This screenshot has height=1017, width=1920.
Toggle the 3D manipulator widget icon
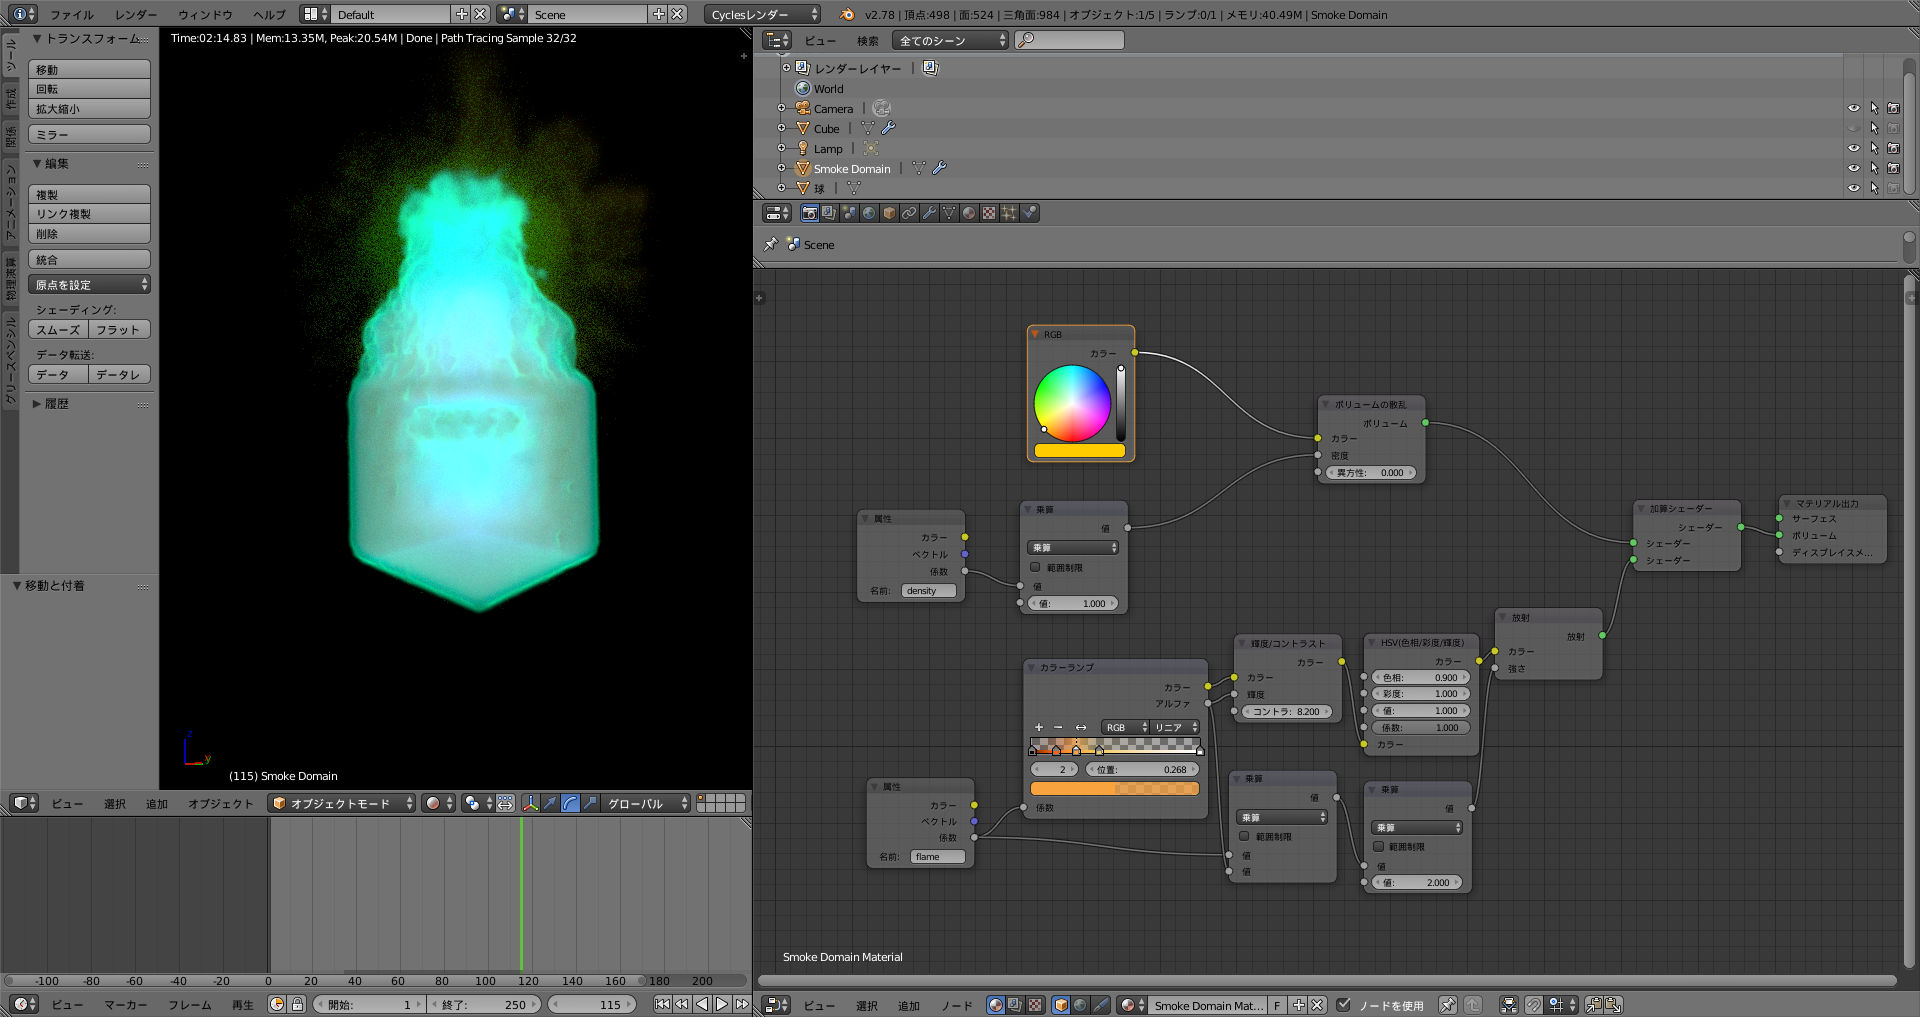(x=530, y=803)
